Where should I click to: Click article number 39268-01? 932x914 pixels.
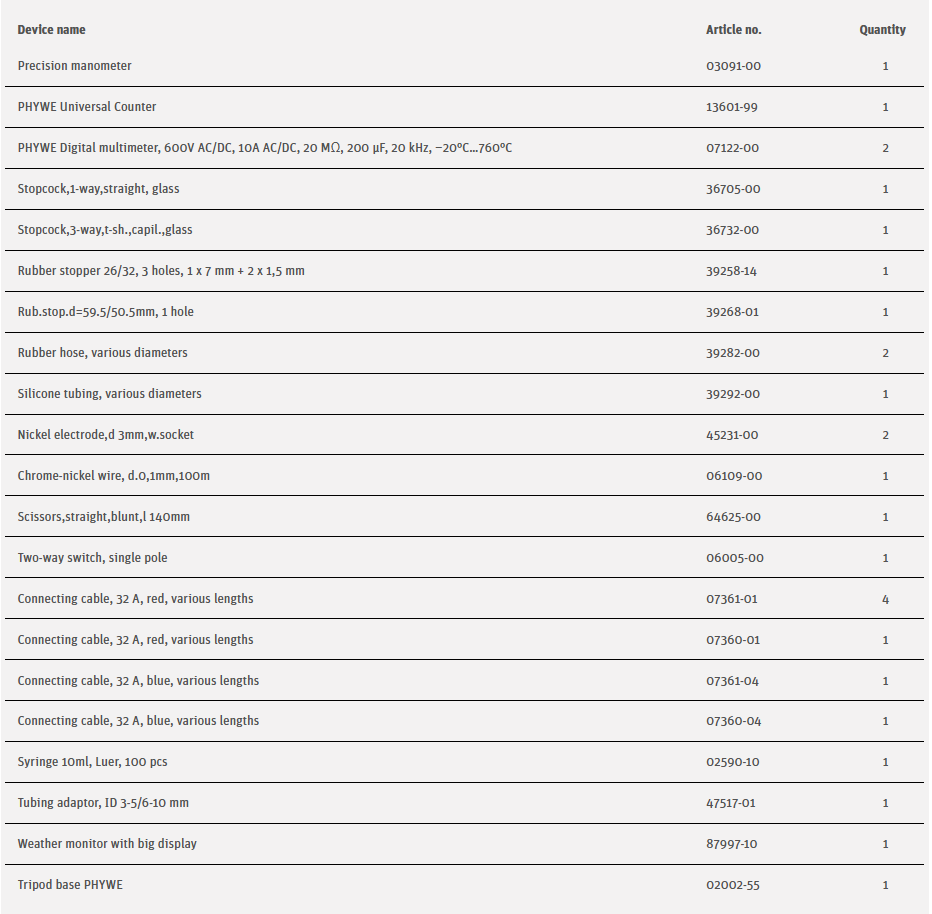point(732,312)
